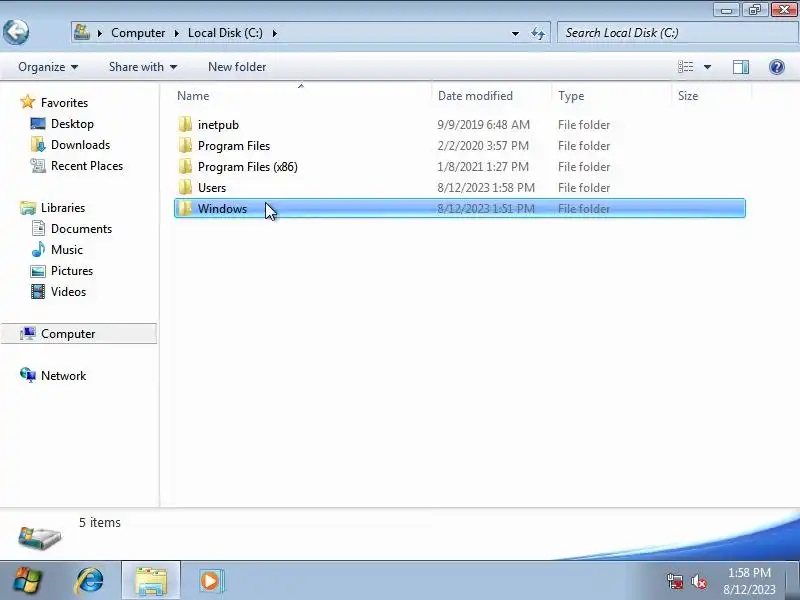Click the Program Files name text
The image size is (800, 600).
coord(234,146)
